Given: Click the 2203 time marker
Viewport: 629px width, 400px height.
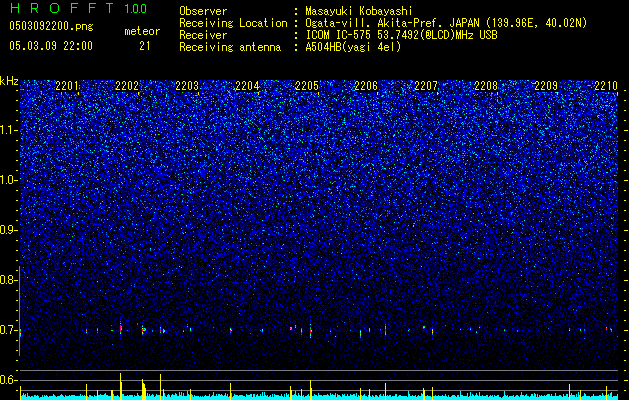Looking at the screenshot, I should (x=187, y=85).
